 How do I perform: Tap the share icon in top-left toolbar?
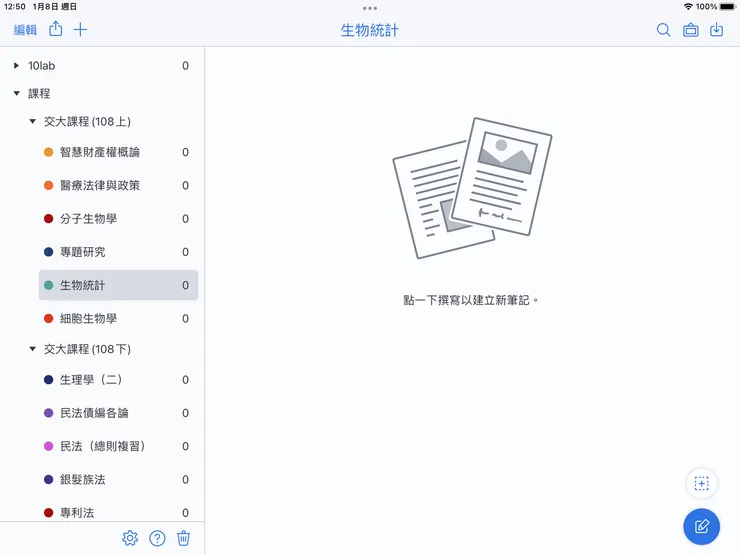(x=56, y=29)
